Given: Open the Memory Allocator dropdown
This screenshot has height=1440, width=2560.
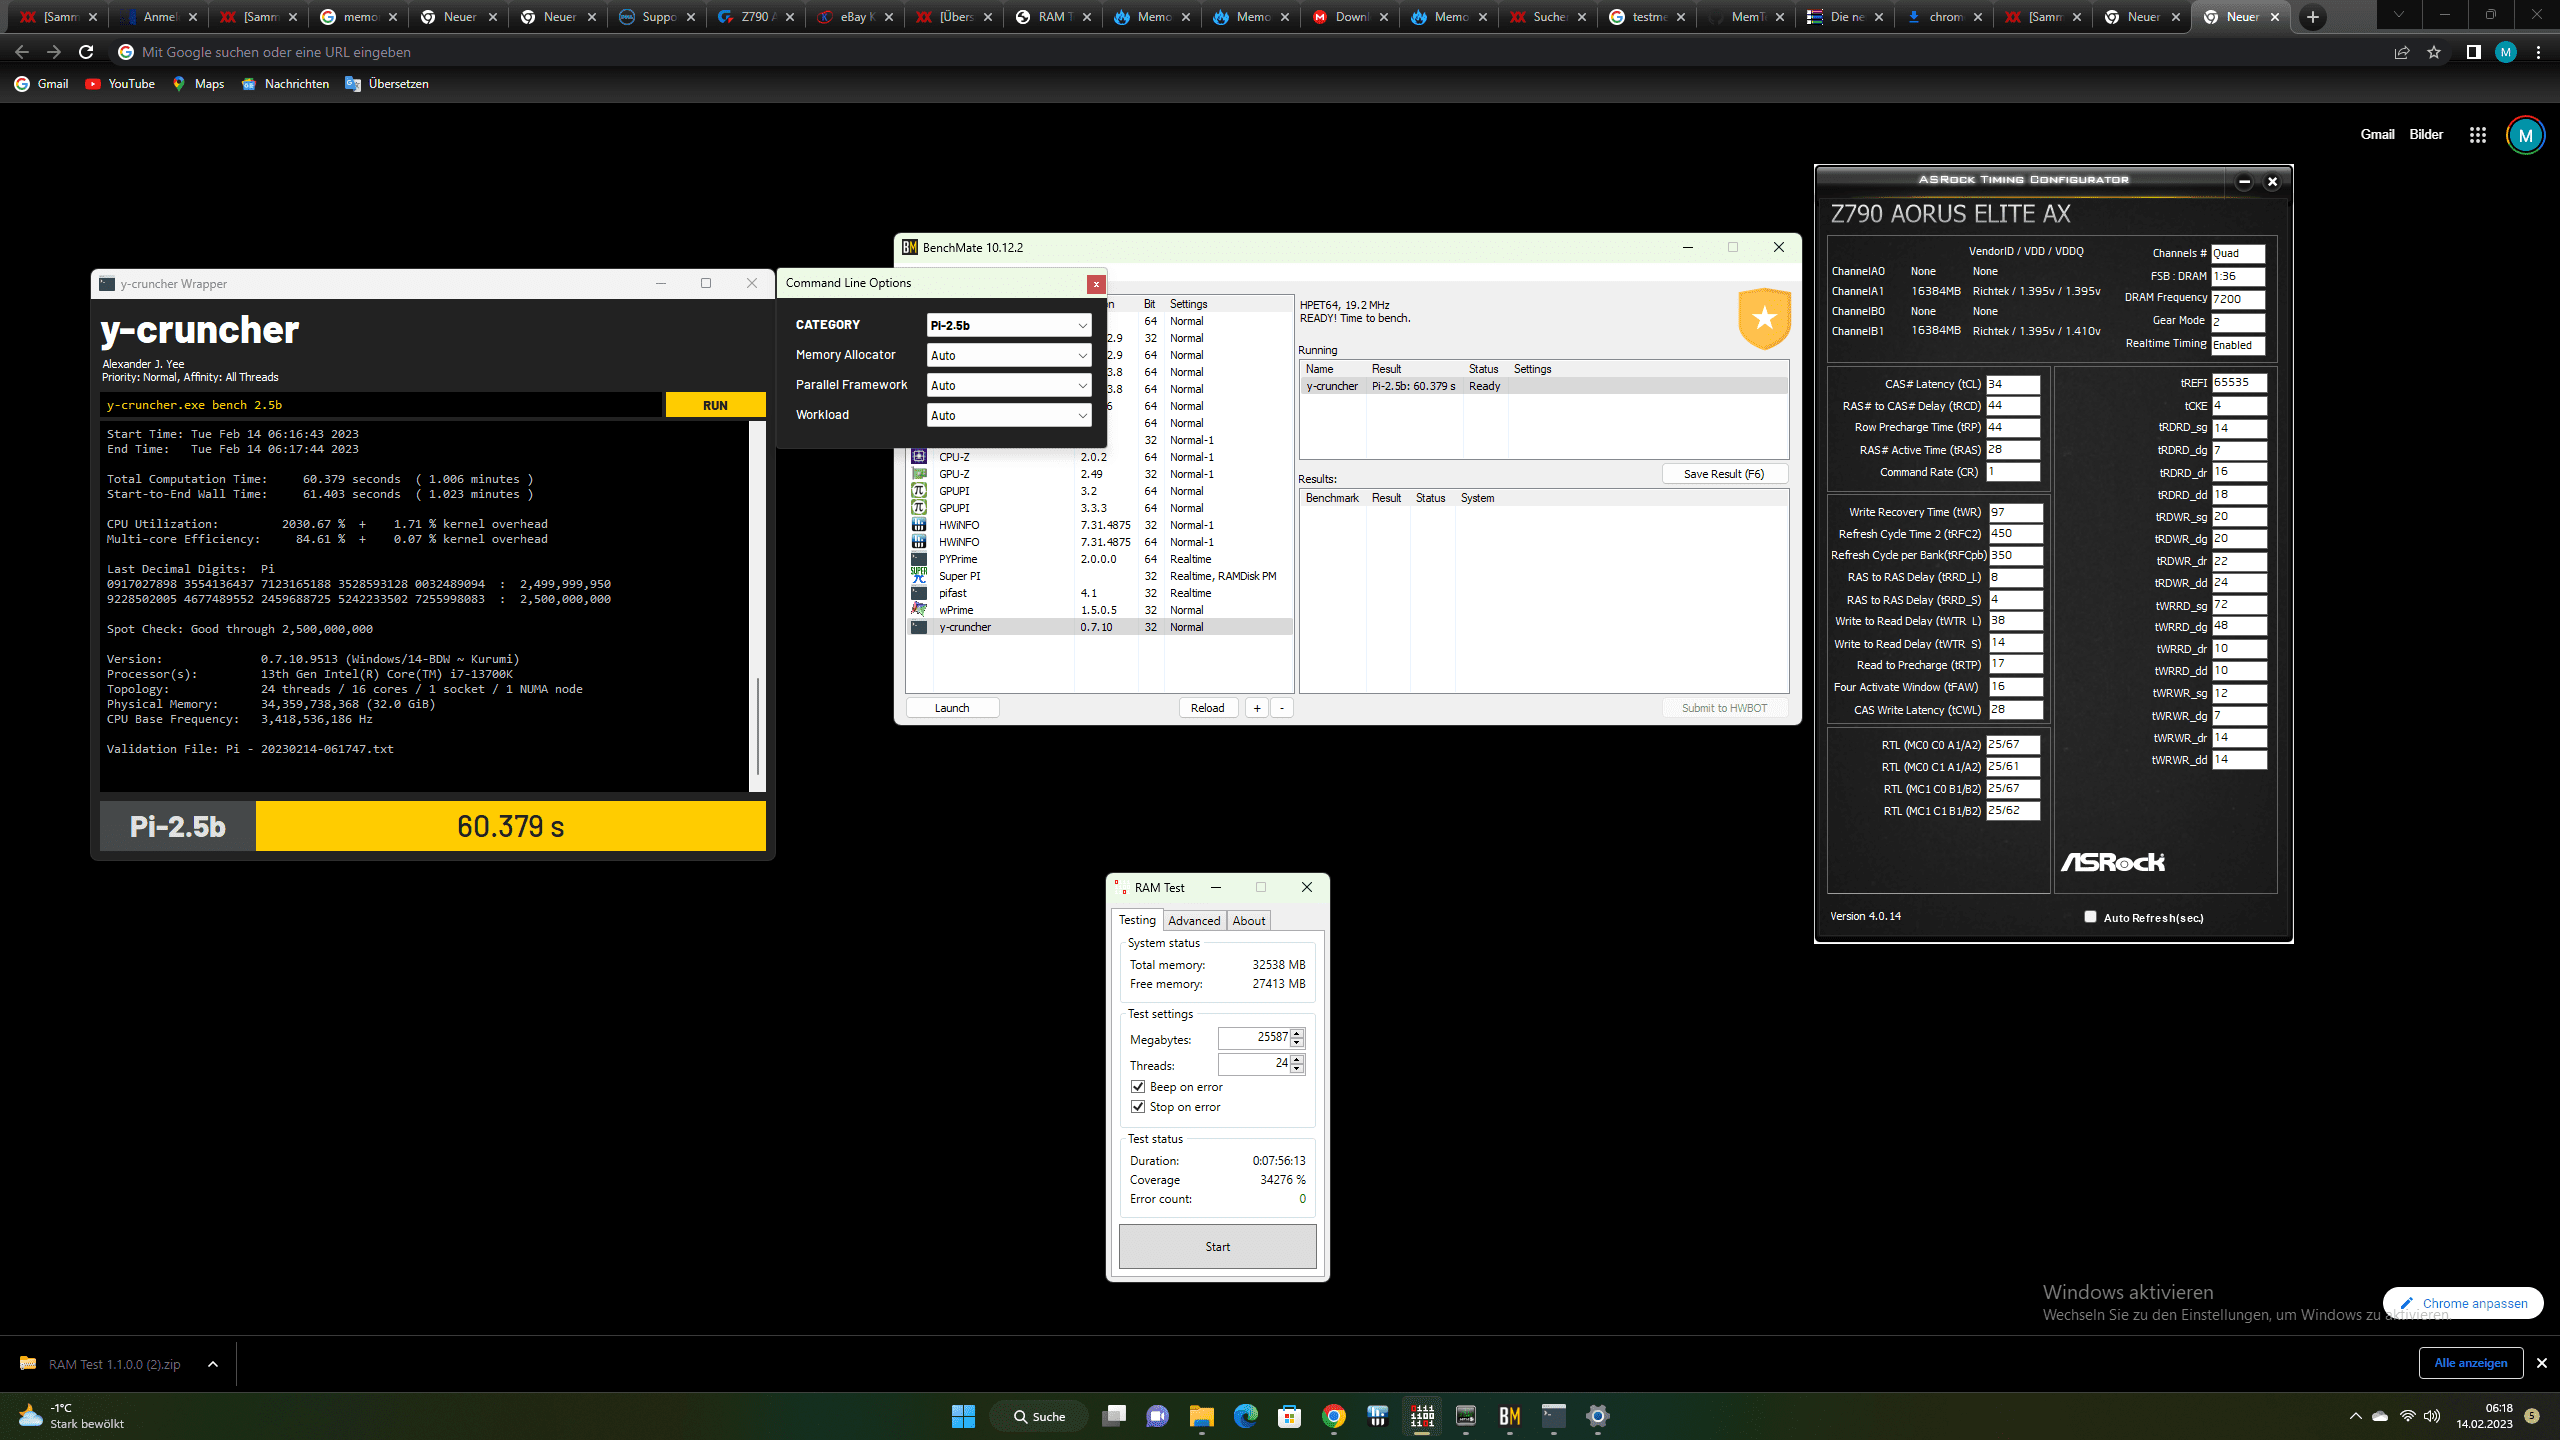Looking at the screenshot, I should 1008,355.
